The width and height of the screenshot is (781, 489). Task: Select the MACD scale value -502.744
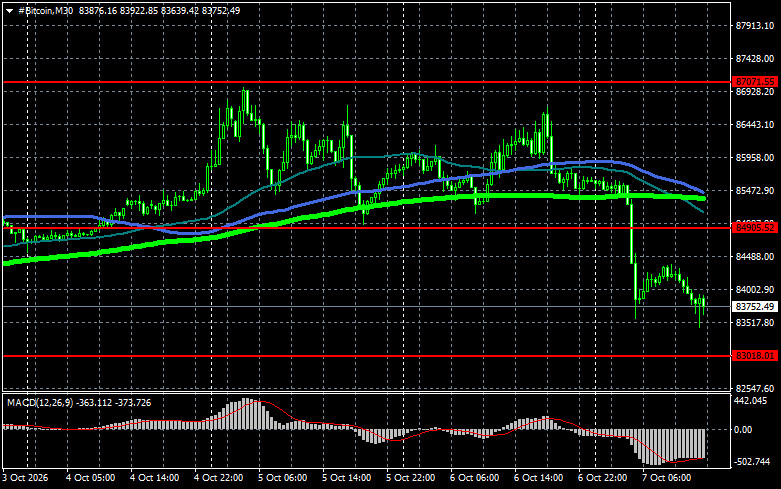tap(752, 462)
